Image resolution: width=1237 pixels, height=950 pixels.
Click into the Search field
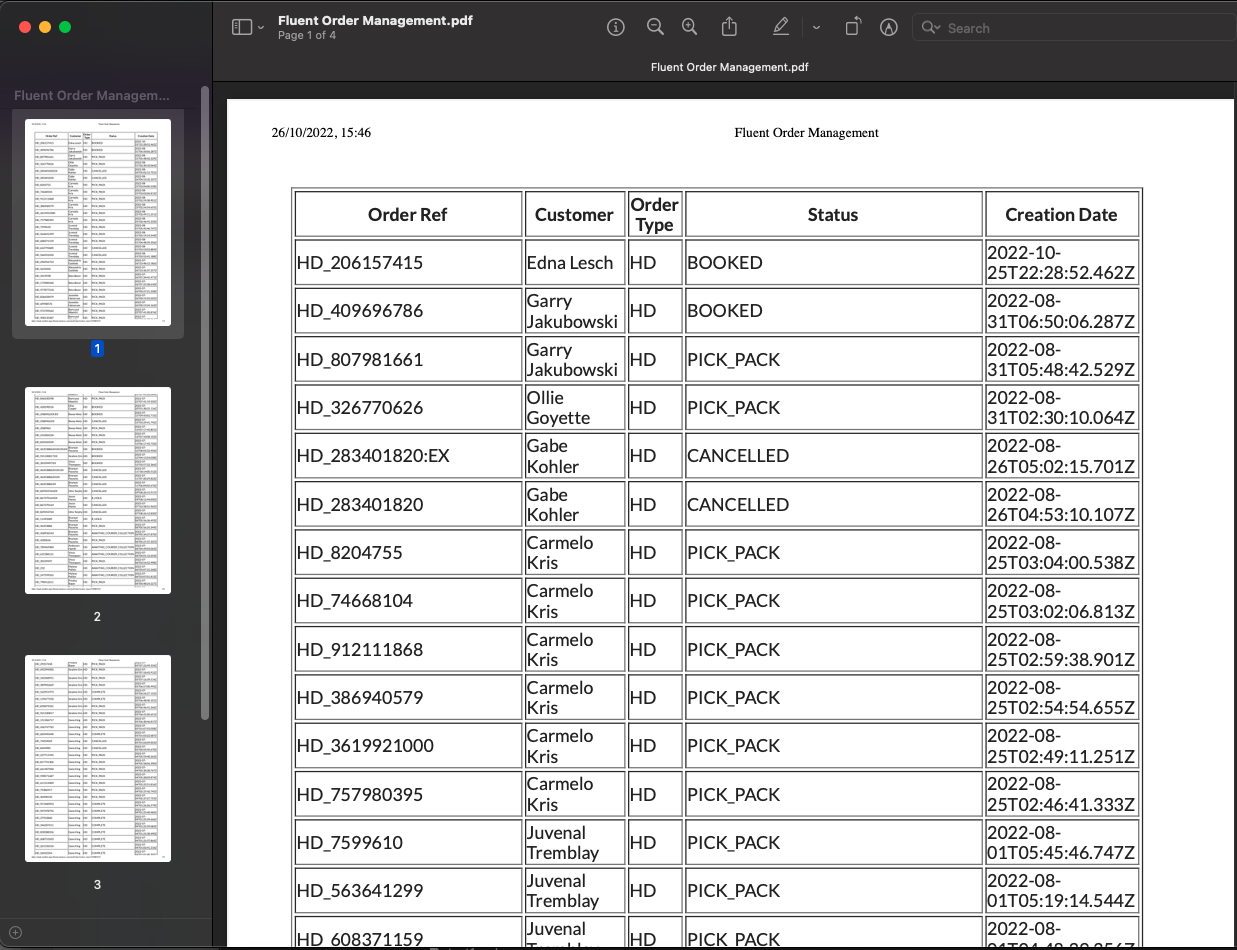[1080, 28]
